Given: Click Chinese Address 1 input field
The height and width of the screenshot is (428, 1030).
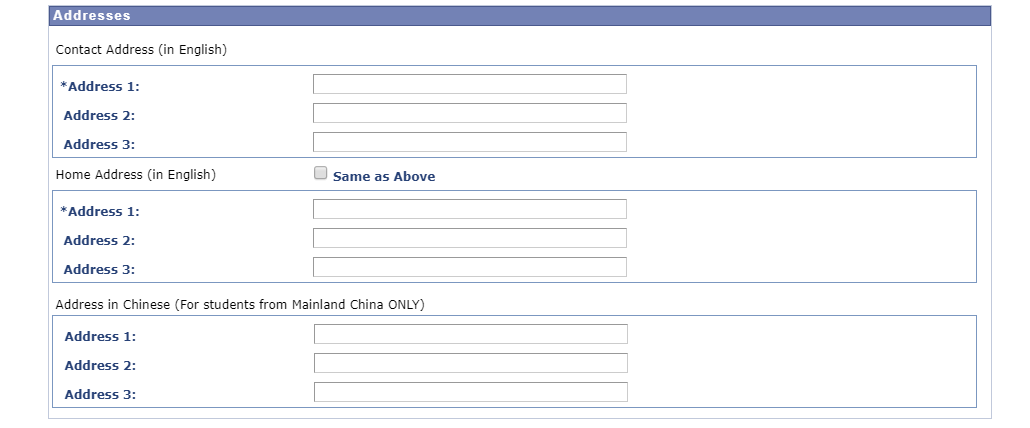Looking at the screenshot, I should point(470,334).
